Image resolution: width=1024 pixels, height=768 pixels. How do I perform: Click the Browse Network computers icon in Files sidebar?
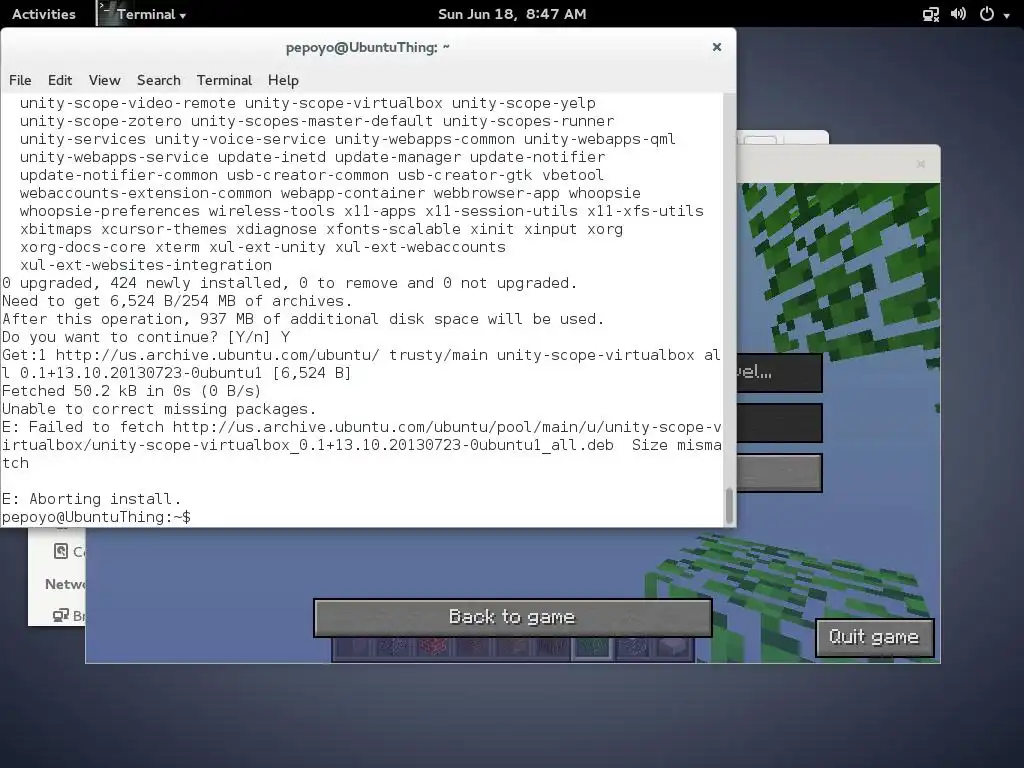61,615
